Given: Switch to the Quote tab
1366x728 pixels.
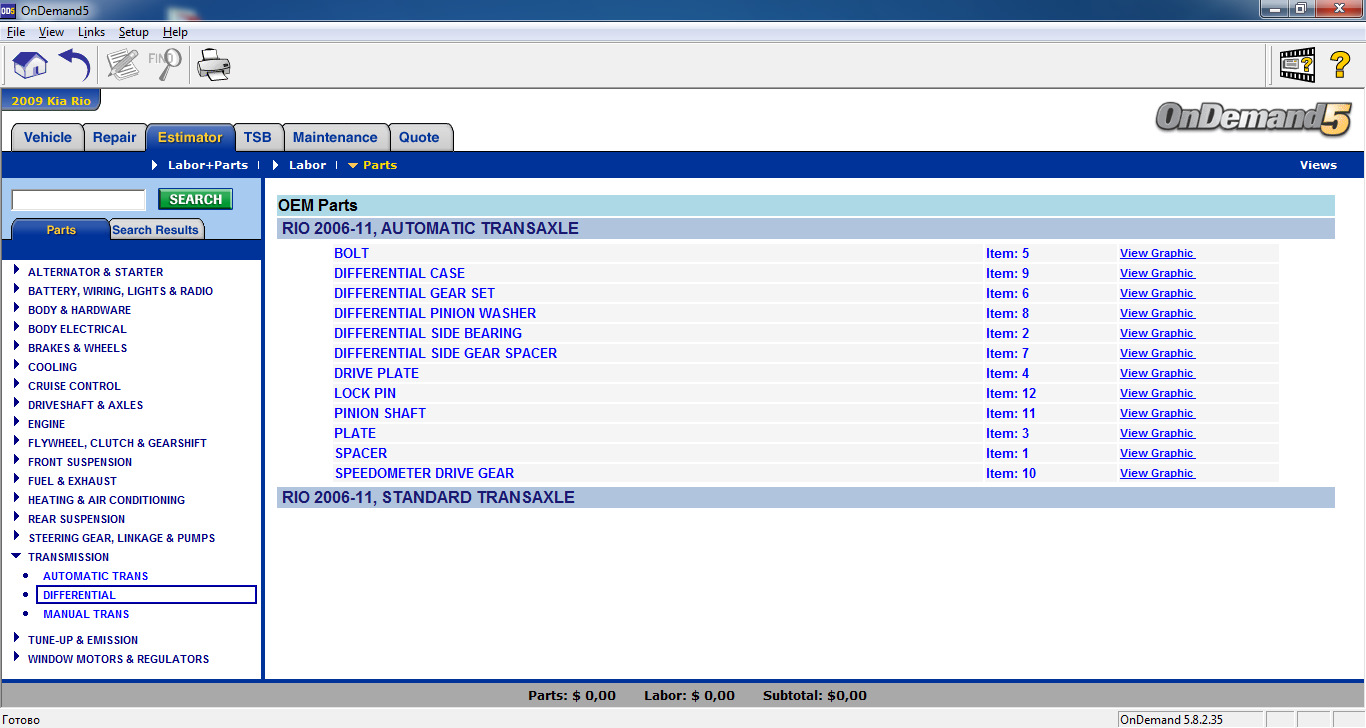Looking at the screenshot, I should click(420, 138).
